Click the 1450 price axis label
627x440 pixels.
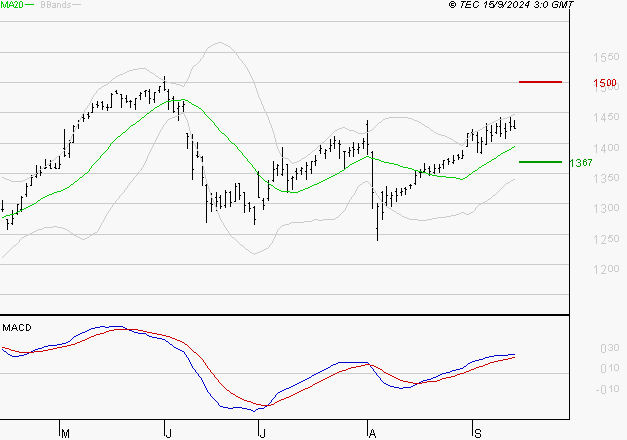pos(606,117)
